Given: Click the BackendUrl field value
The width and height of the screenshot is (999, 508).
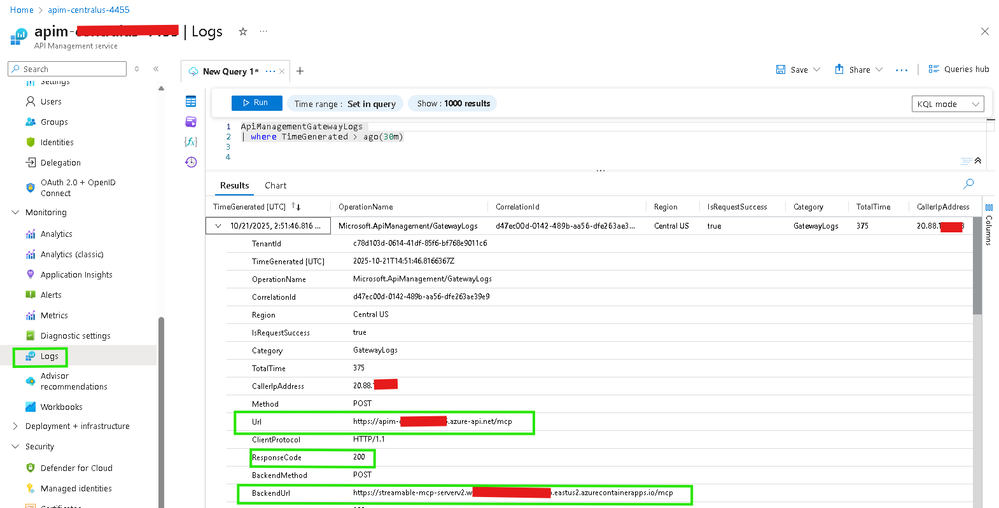Looking at the screenshot, I should click(513, 493).
